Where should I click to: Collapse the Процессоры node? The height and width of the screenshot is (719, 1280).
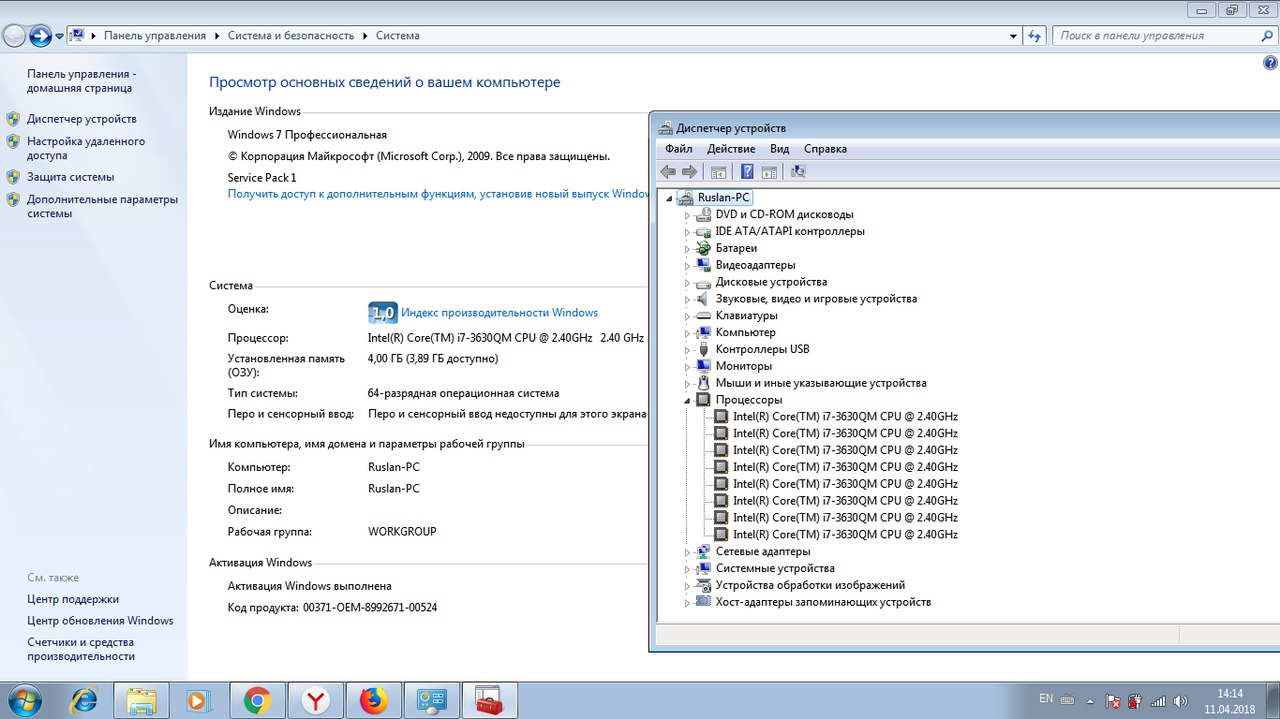pyautogui.click(x=687, y=400)
